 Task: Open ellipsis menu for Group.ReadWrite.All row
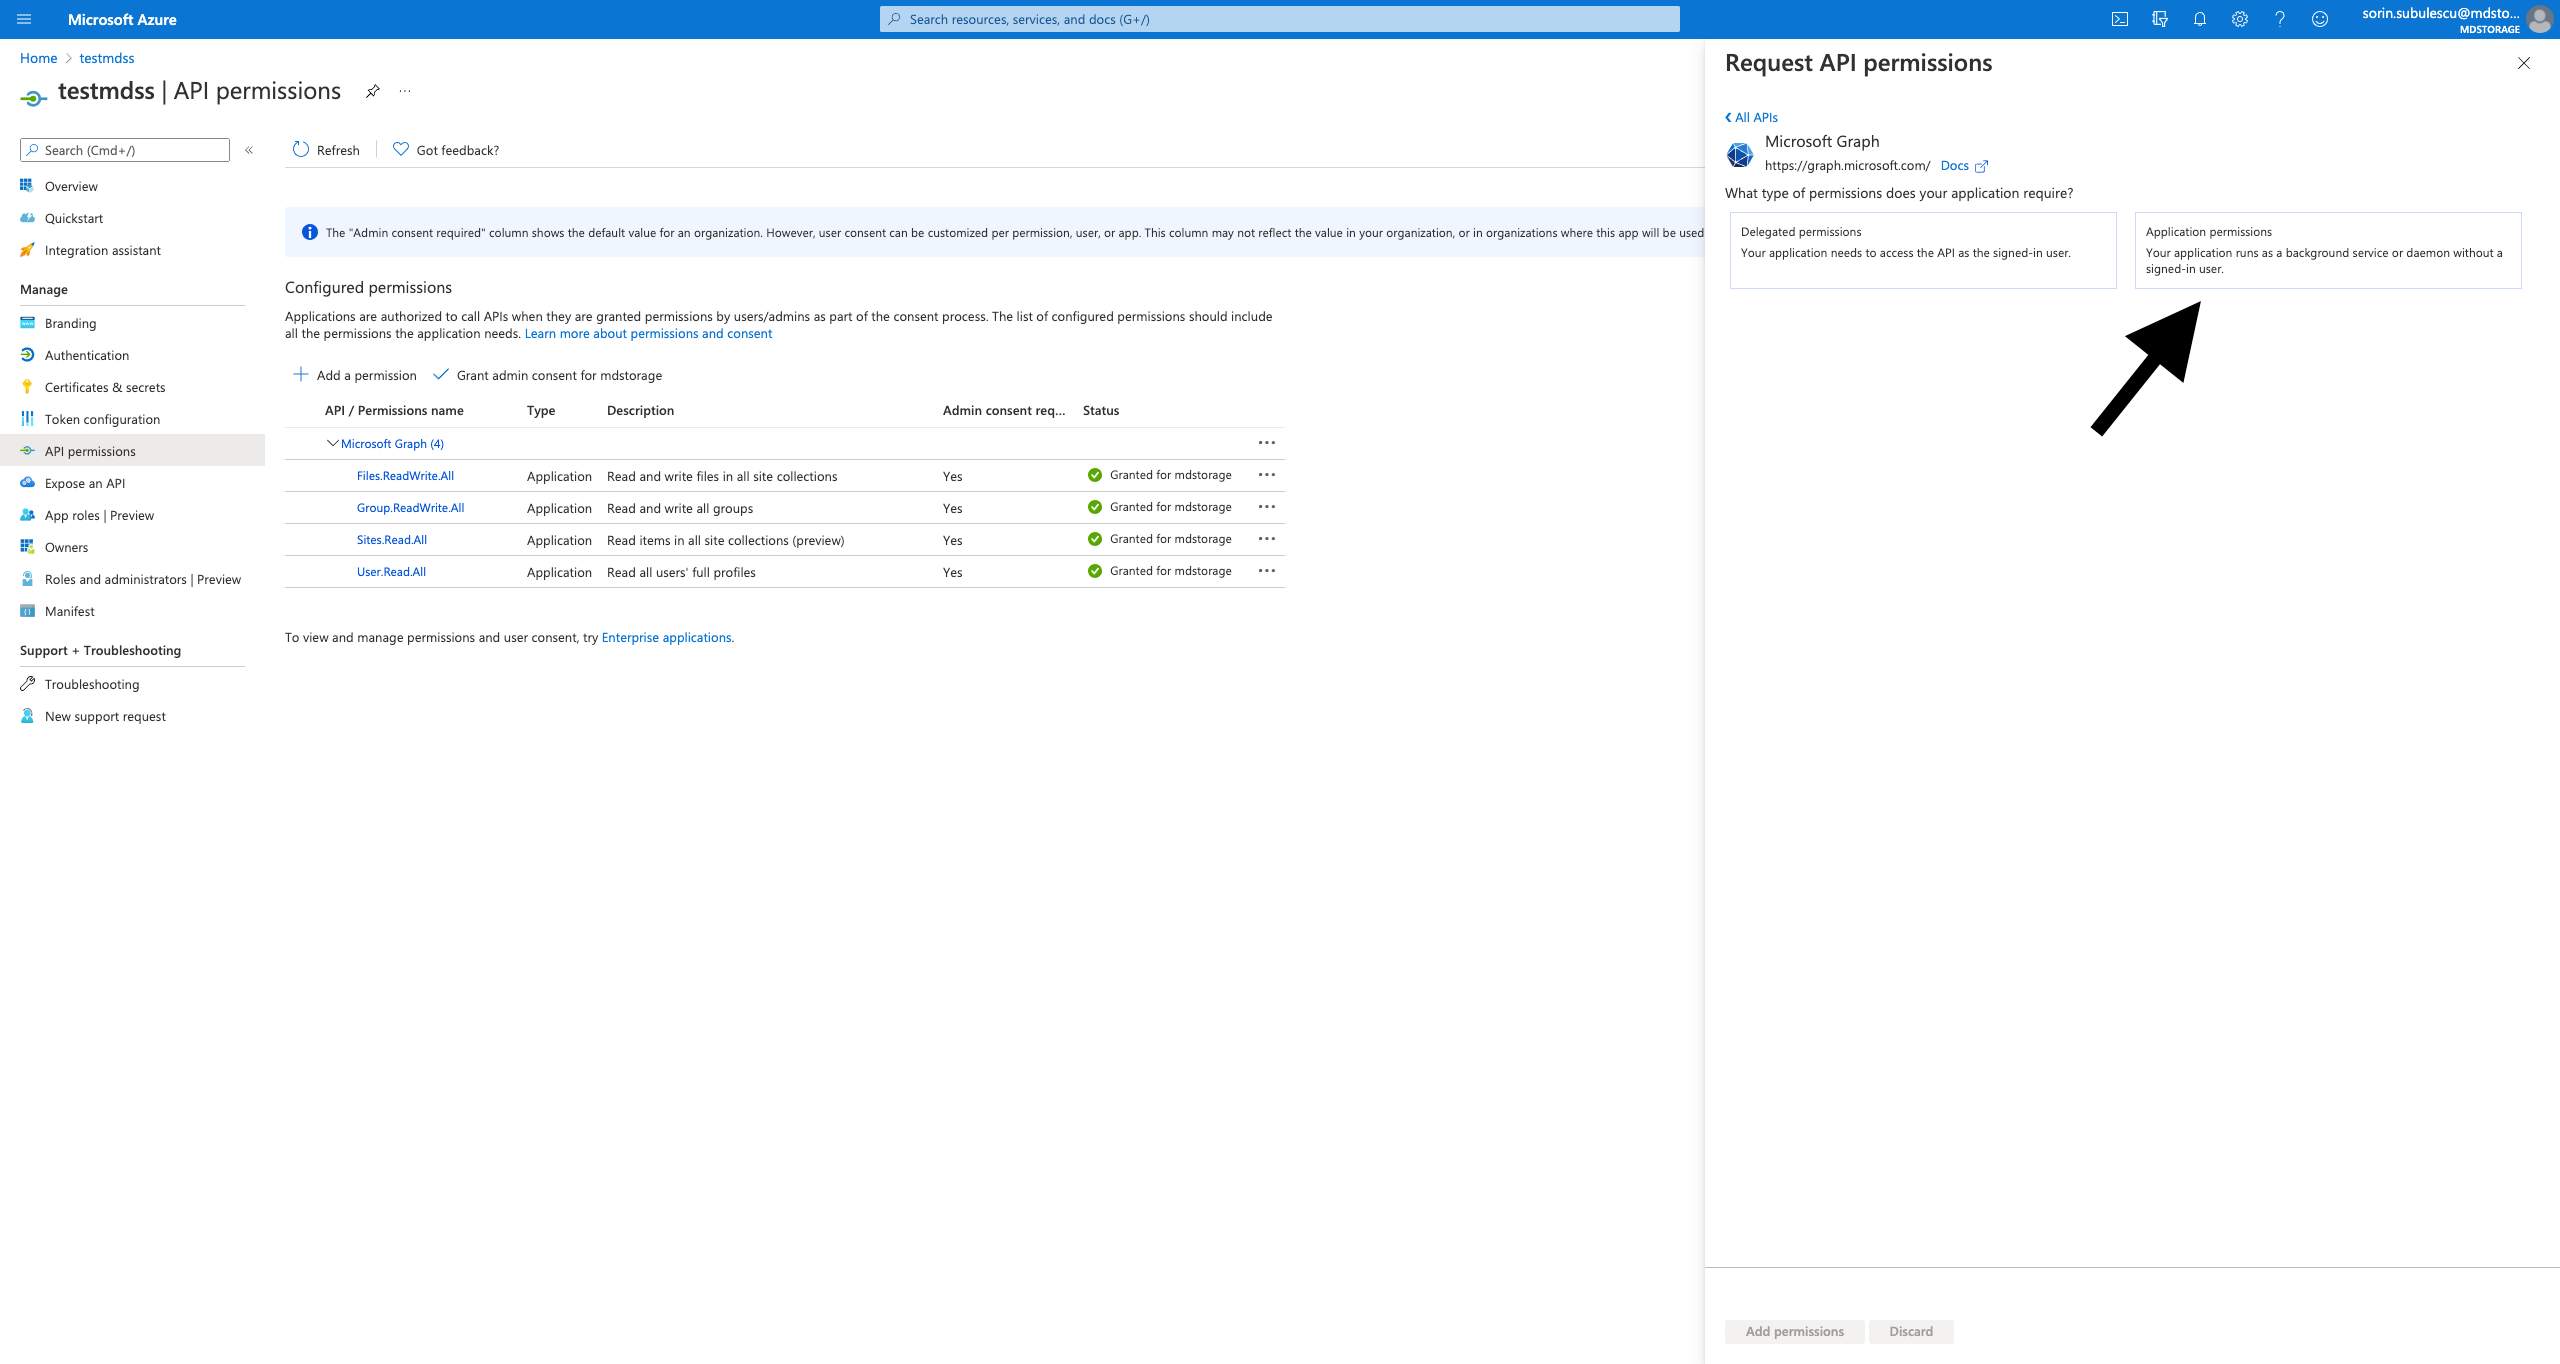coord(1267,507)
